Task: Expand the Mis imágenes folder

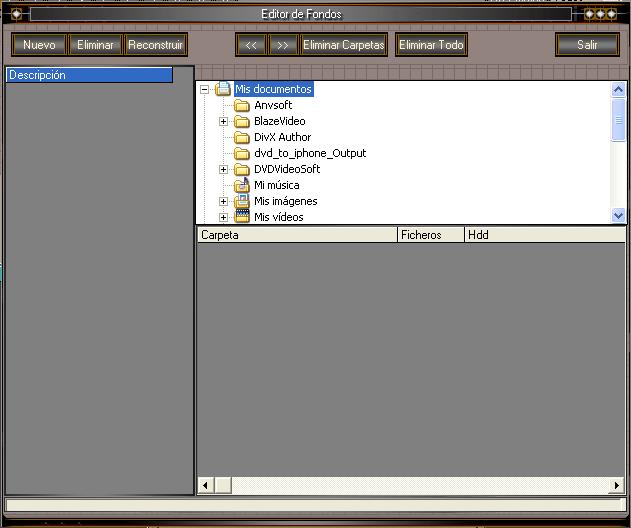Action: point(223,201)
